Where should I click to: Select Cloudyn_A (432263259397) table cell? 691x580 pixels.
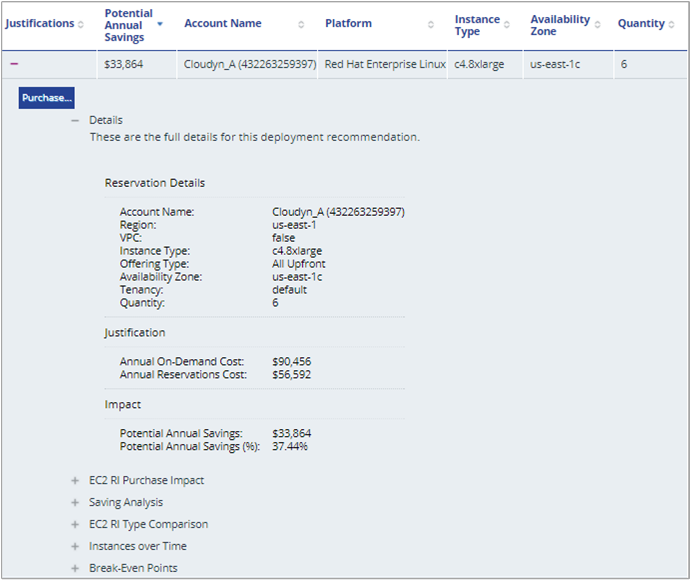[247, 64]
